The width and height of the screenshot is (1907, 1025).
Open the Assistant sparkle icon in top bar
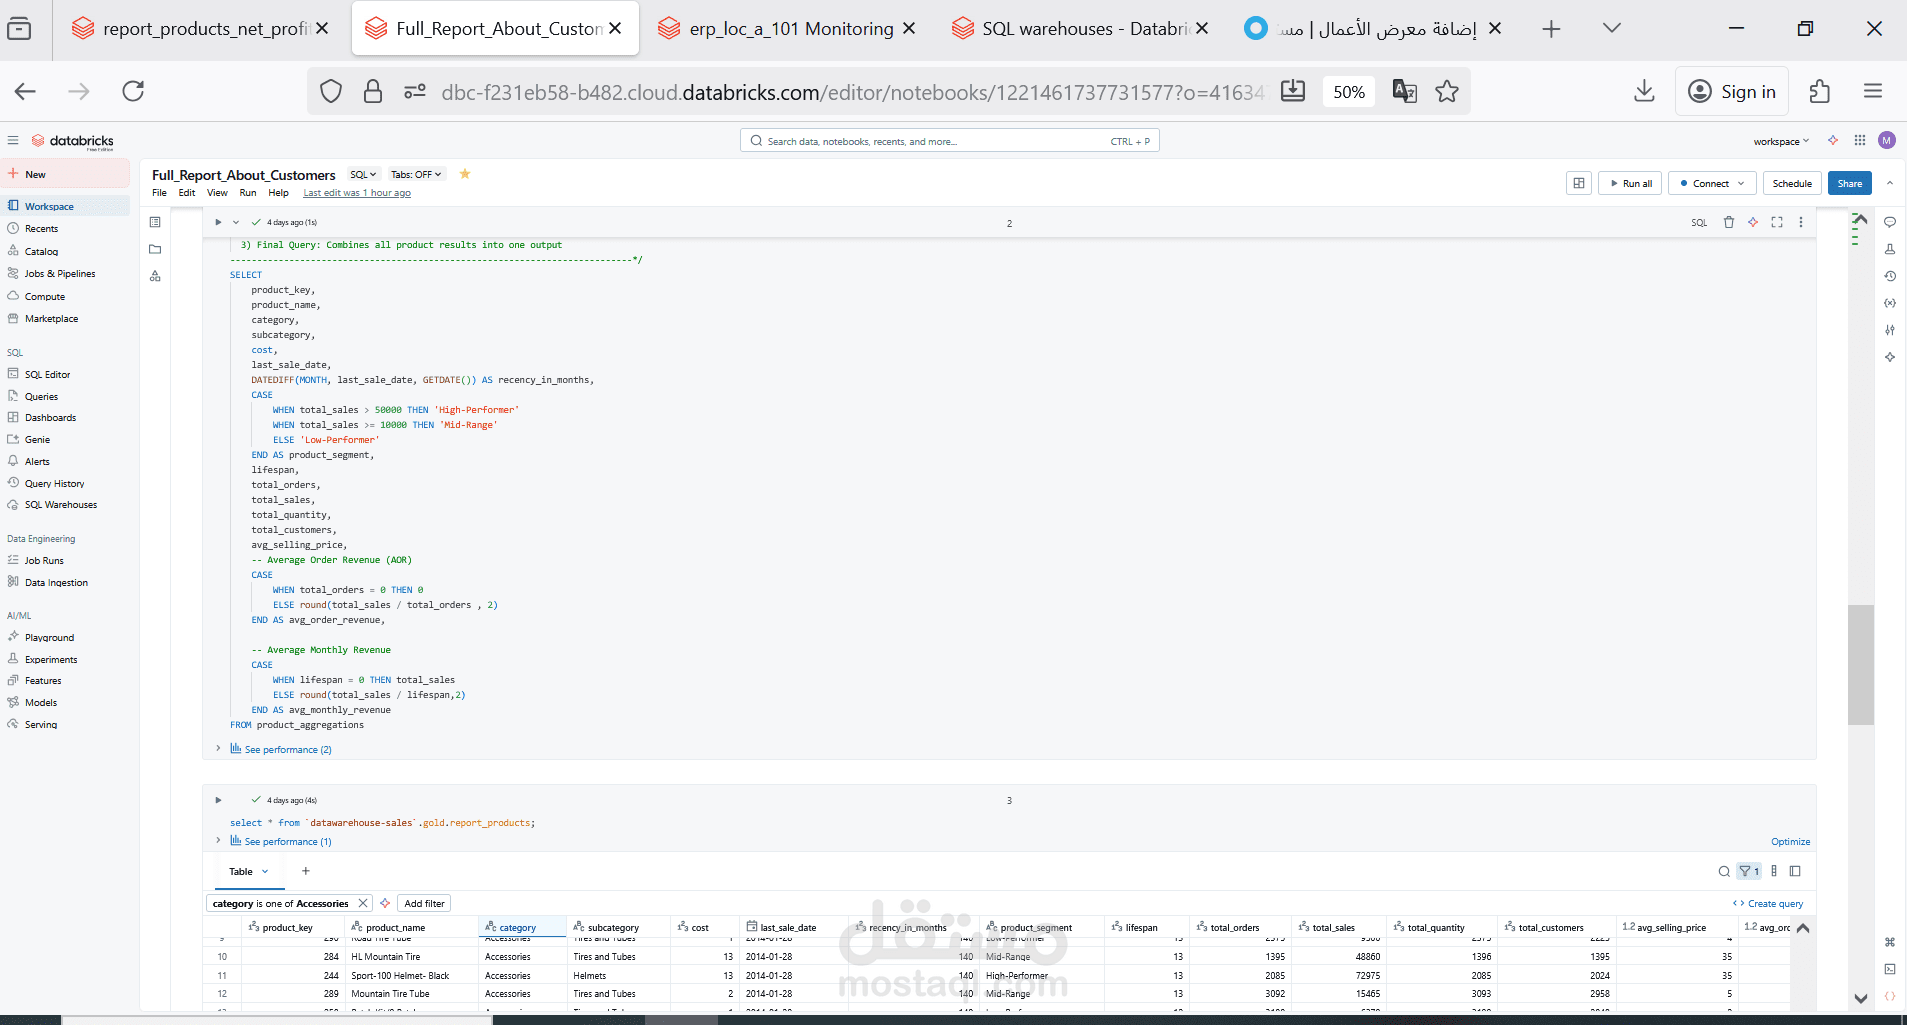coord(1833,141)
